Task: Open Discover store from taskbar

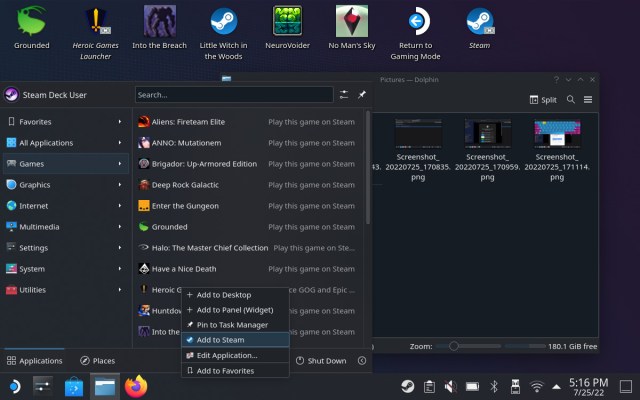Action: tap(74, 386)
